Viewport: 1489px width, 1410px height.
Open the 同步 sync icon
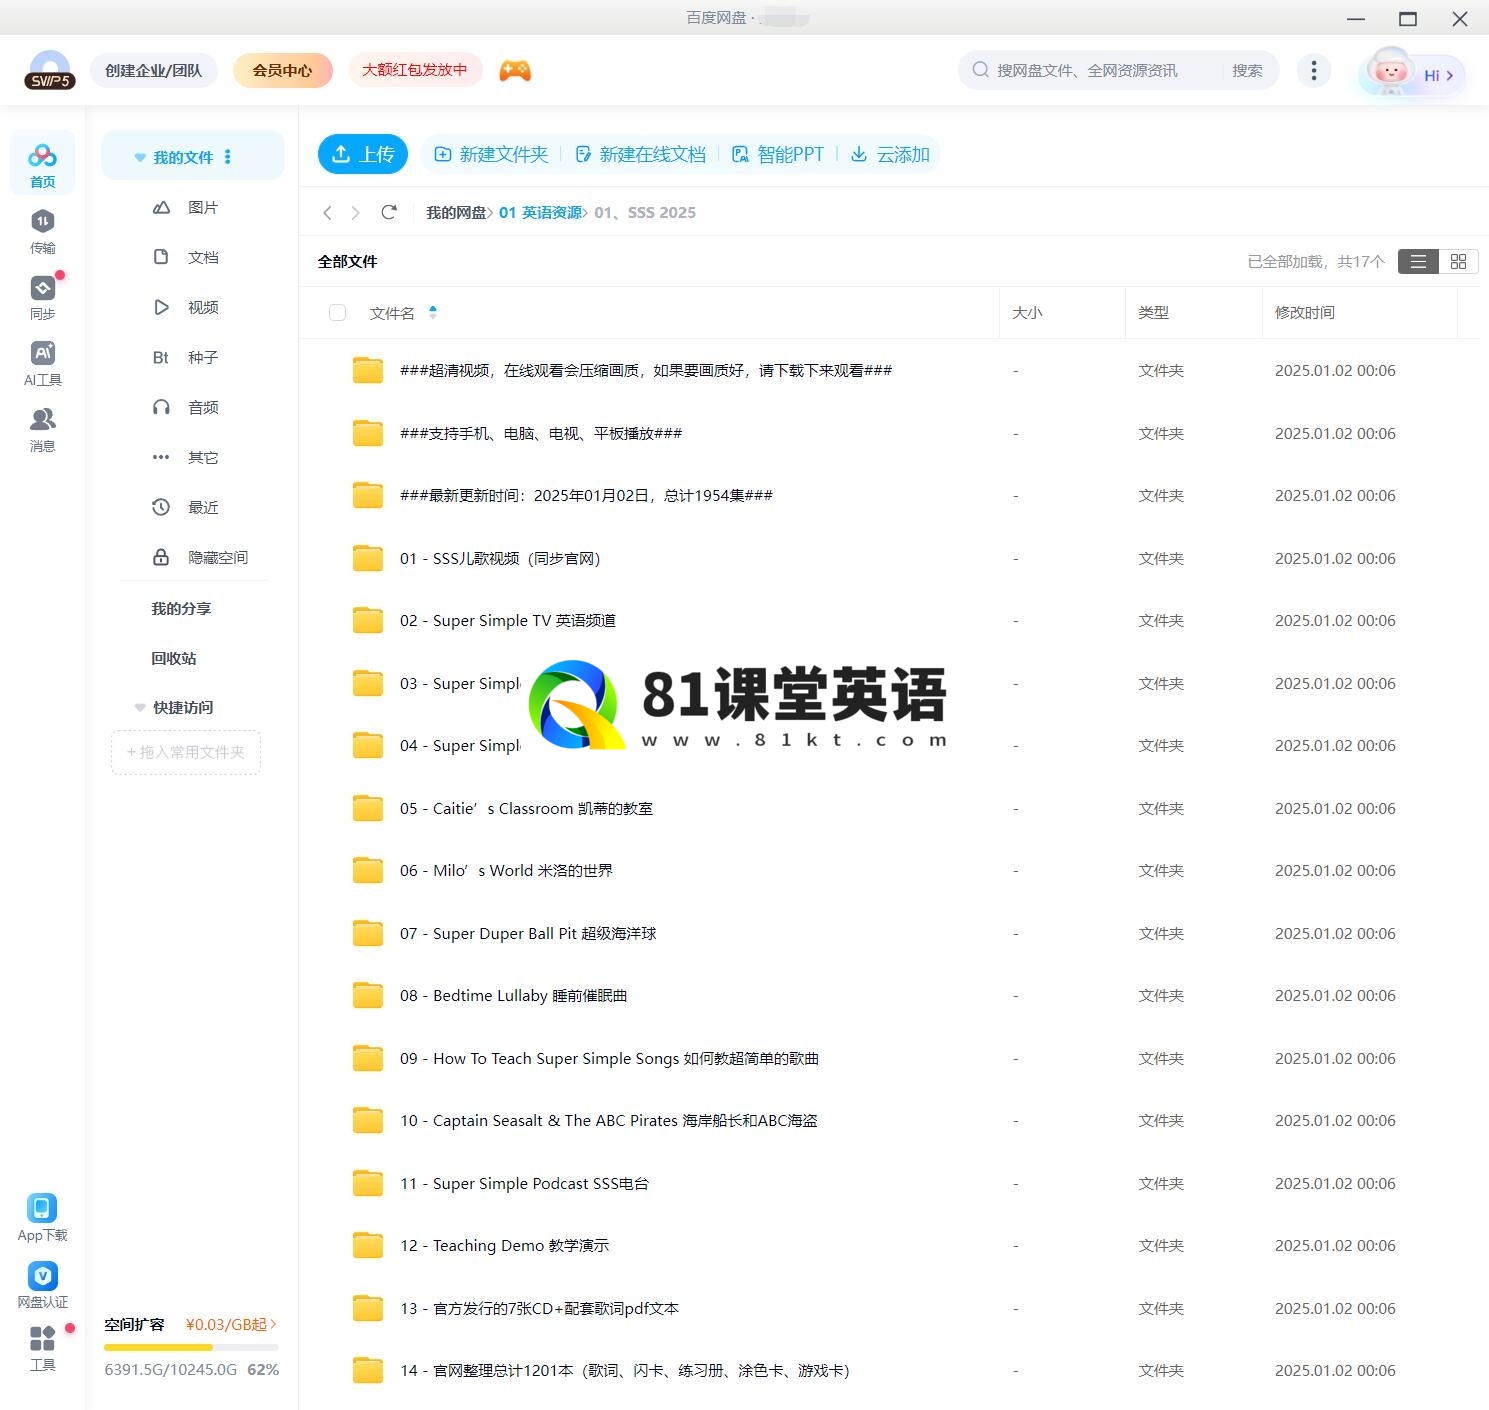[42, 296]
